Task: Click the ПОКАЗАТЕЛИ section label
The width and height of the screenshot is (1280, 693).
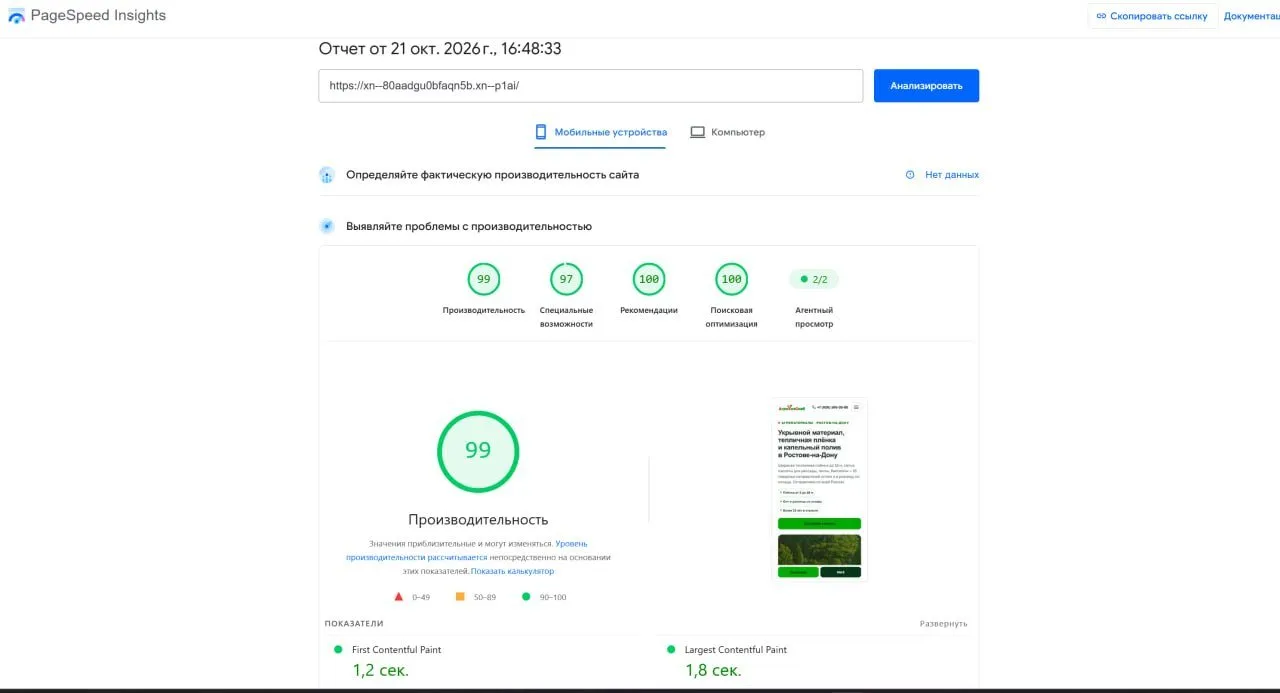Action: [354, 624]
